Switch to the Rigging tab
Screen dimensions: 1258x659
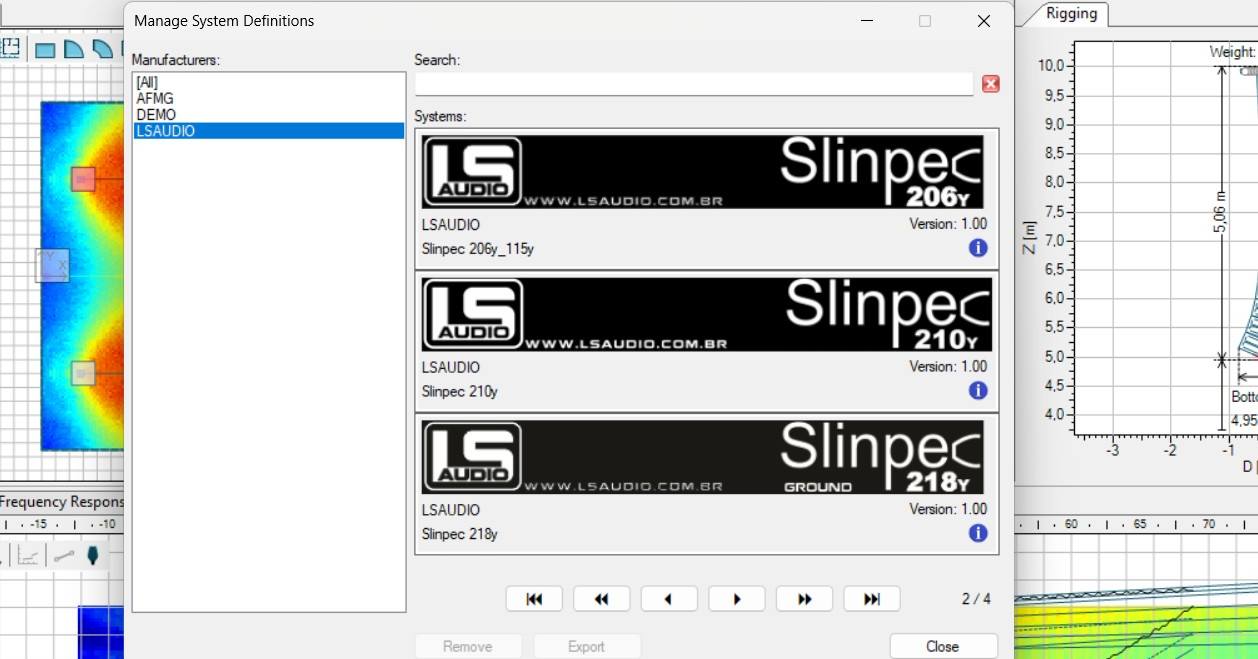point(1071,13)
